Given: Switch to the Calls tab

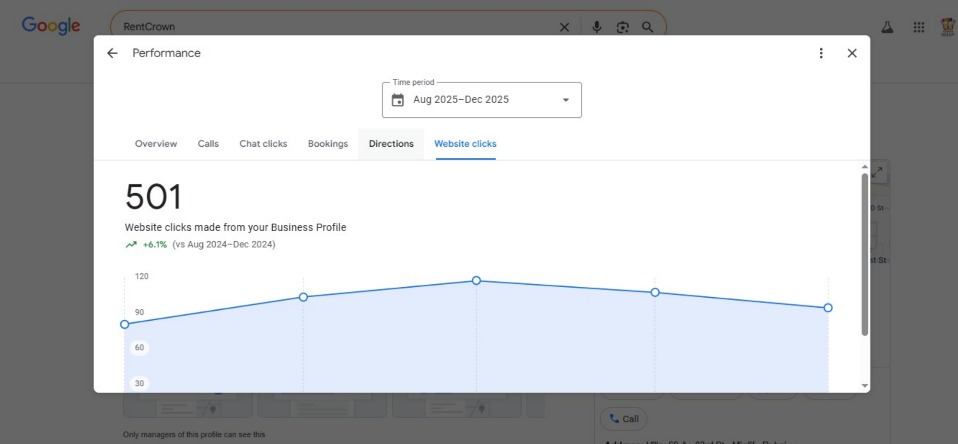Looking at the screenshot, I should [208, 144].
